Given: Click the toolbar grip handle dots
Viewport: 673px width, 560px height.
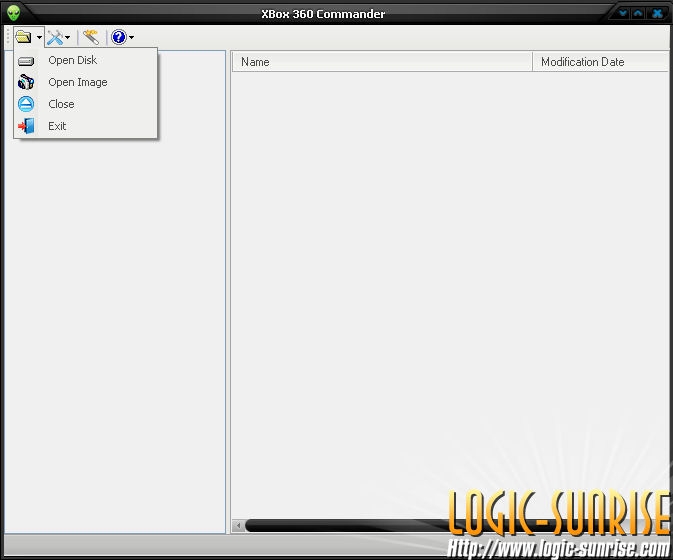Looking at the screenshot, I should 8,37.
